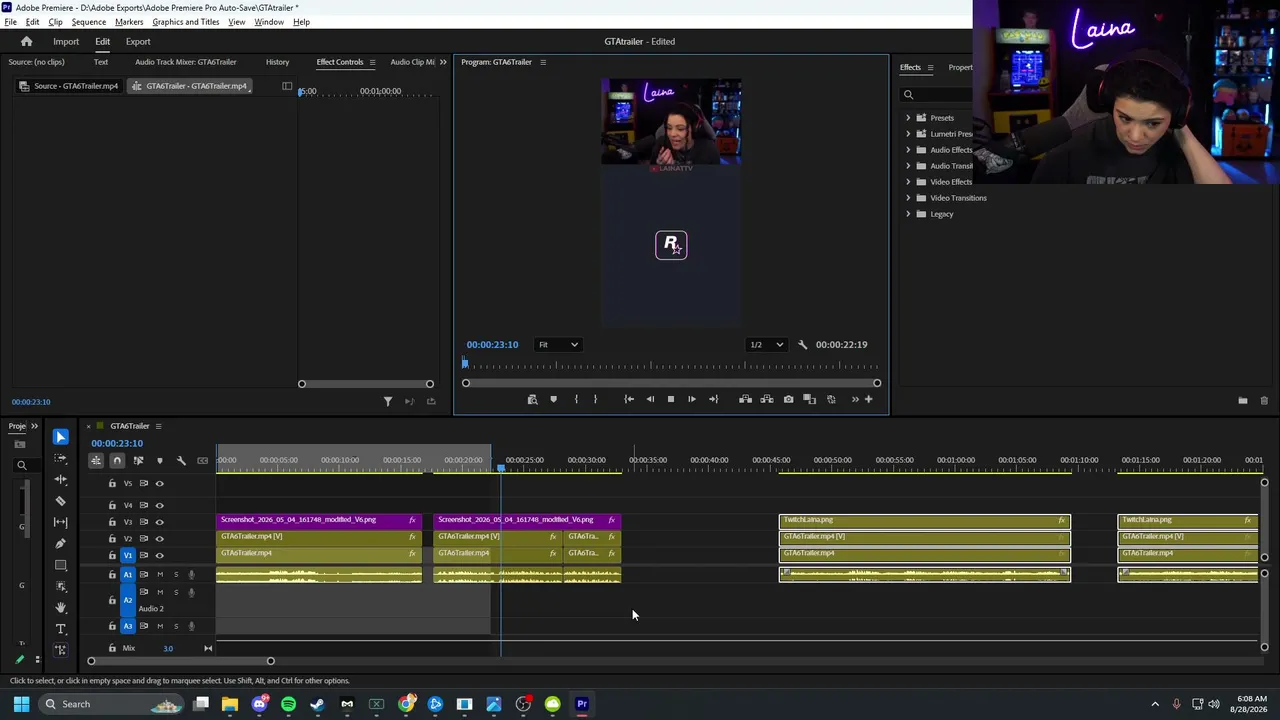1280x720 pixels.
Task: Switch to the History tab
Action: [277, 62]
